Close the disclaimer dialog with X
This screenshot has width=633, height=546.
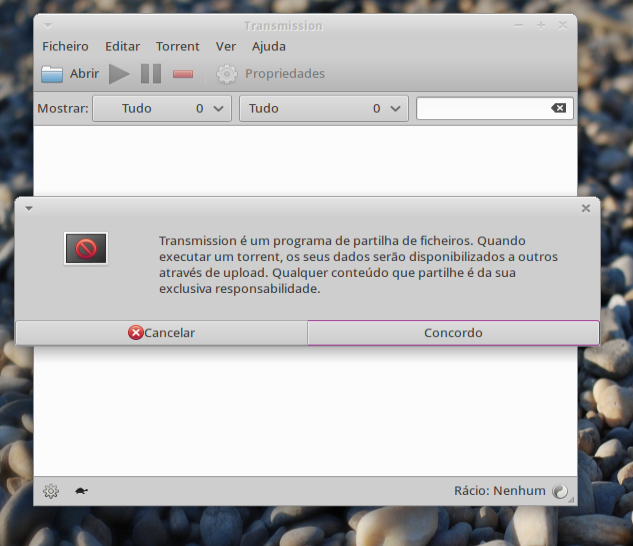tap(586, 208)
